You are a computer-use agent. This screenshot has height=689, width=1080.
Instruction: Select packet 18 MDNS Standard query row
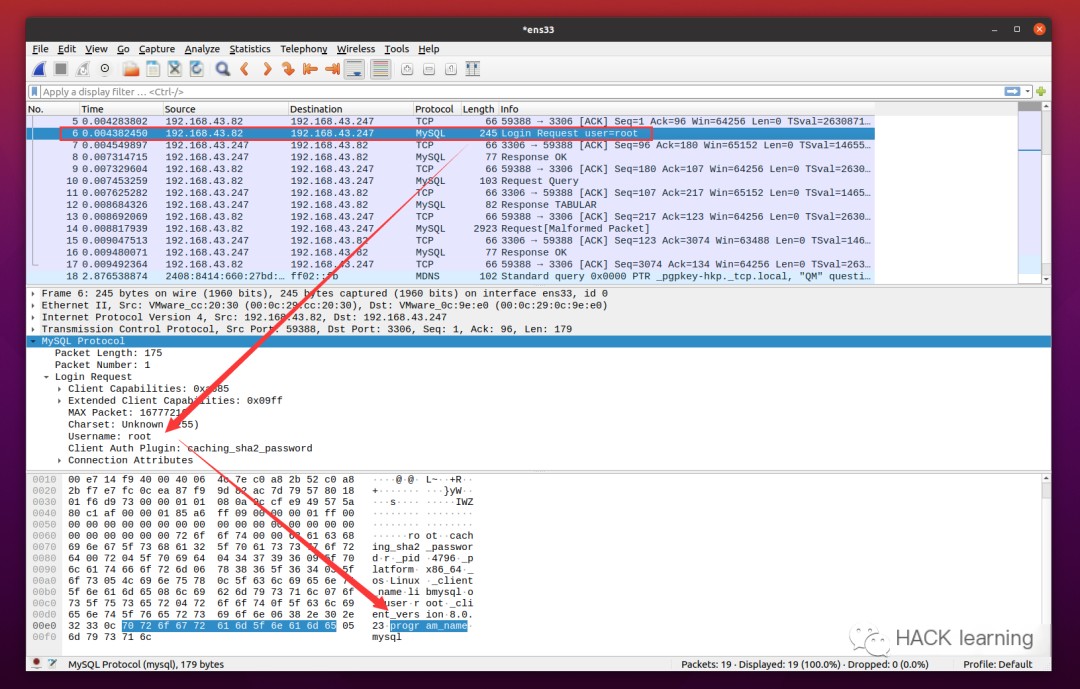pos(451,276)
